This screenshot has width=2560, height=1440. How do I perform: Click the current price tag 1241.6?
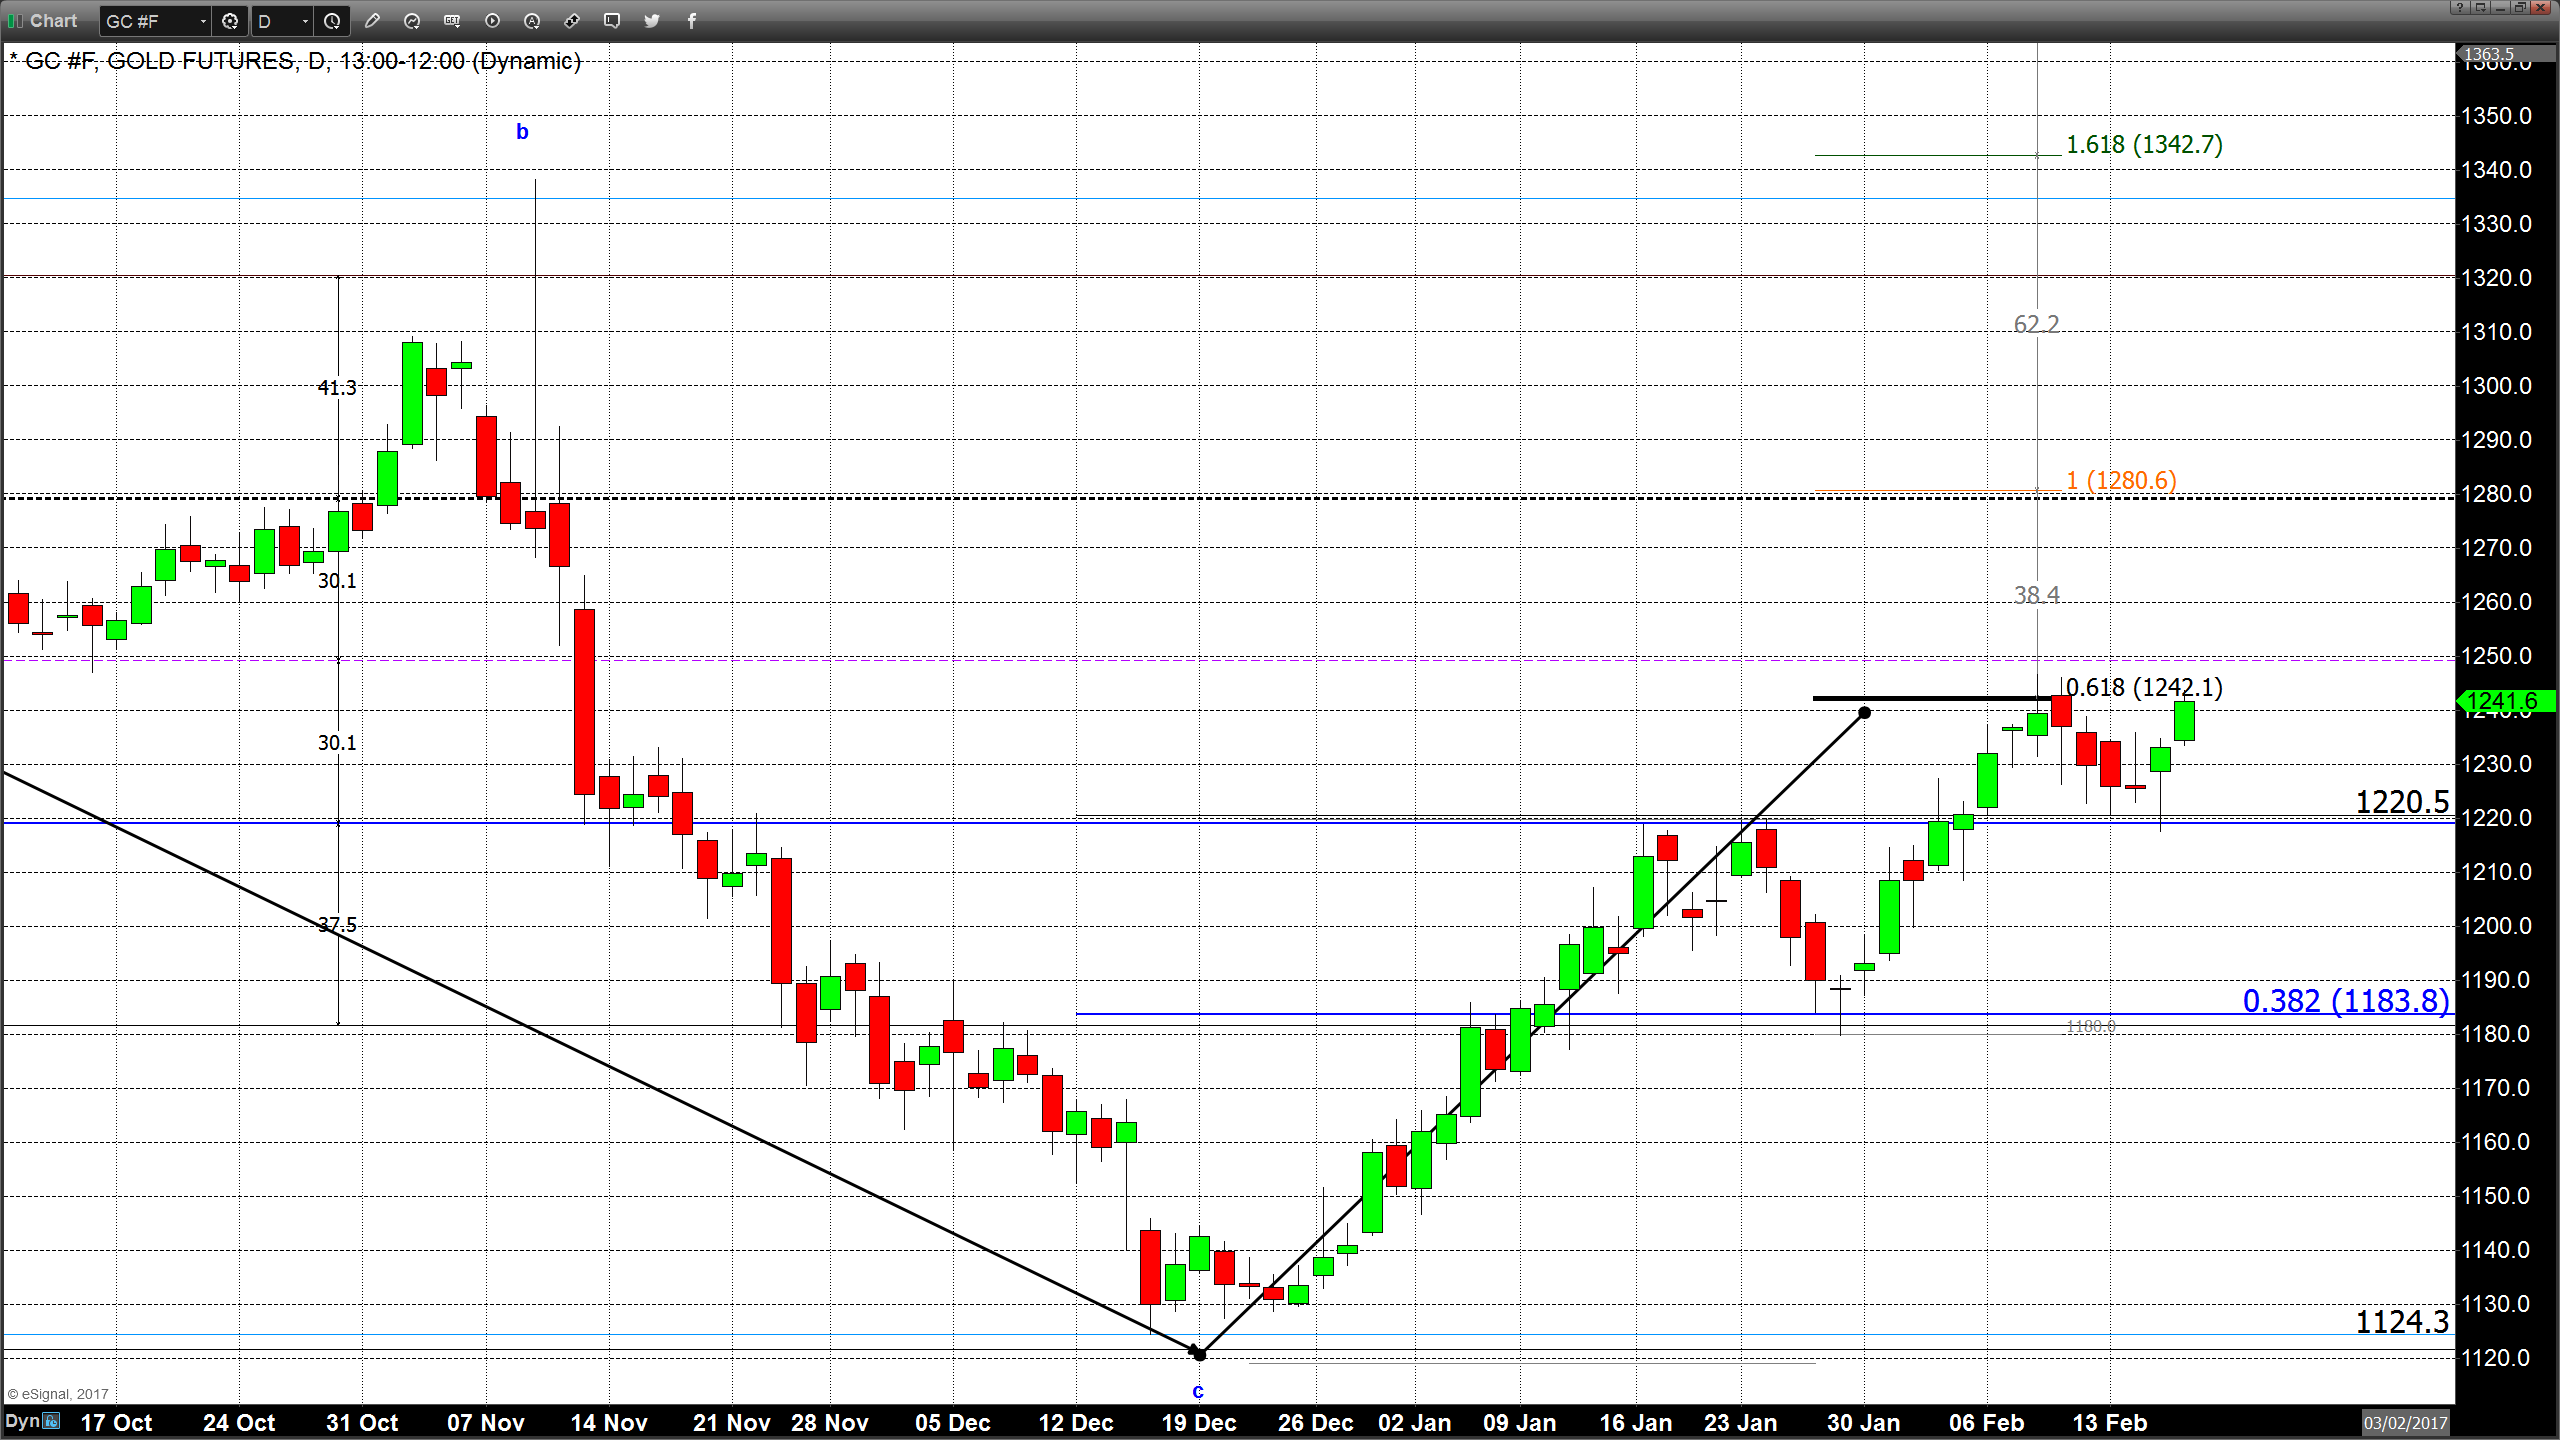pyautogui.click(x=2507, y=701)
